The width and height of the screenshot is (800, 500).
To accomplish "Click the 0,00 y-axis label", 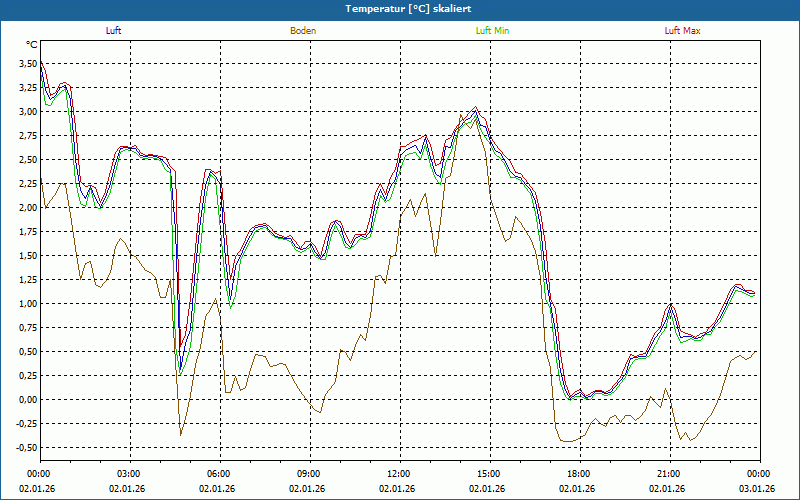I will coord(27,400).
